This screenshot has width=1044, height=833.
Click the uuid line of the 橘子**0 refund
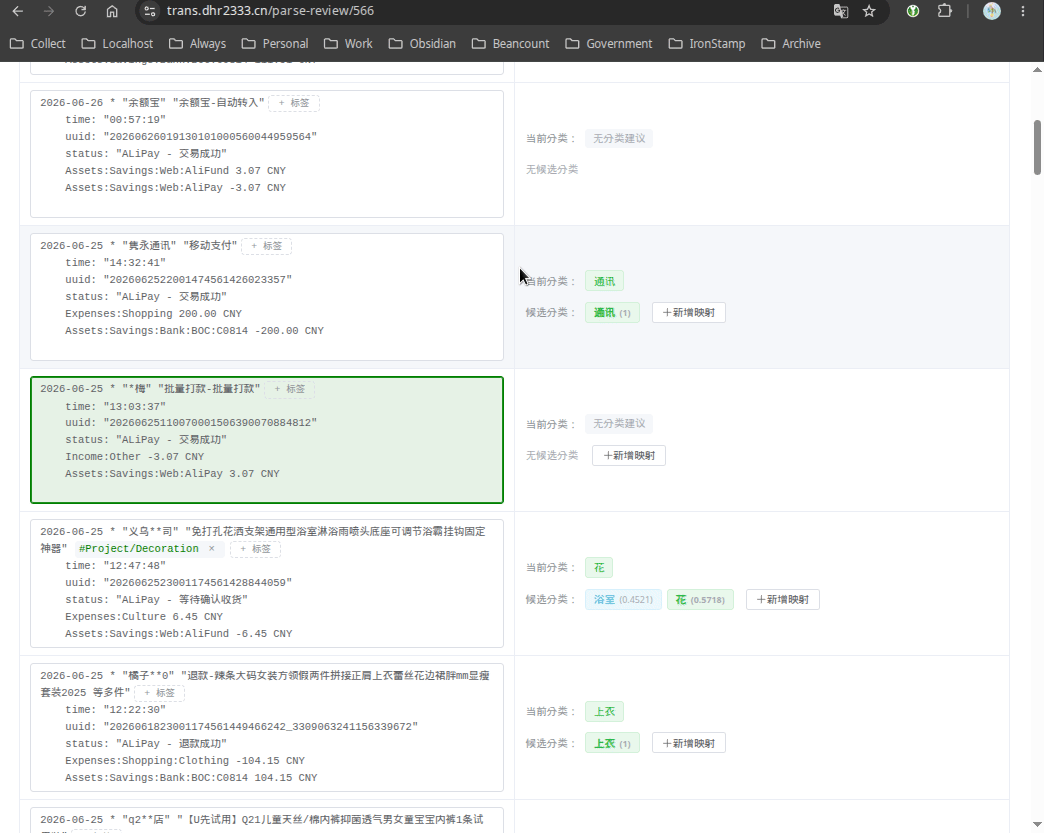pyautogui.click(x=241, y=726)
